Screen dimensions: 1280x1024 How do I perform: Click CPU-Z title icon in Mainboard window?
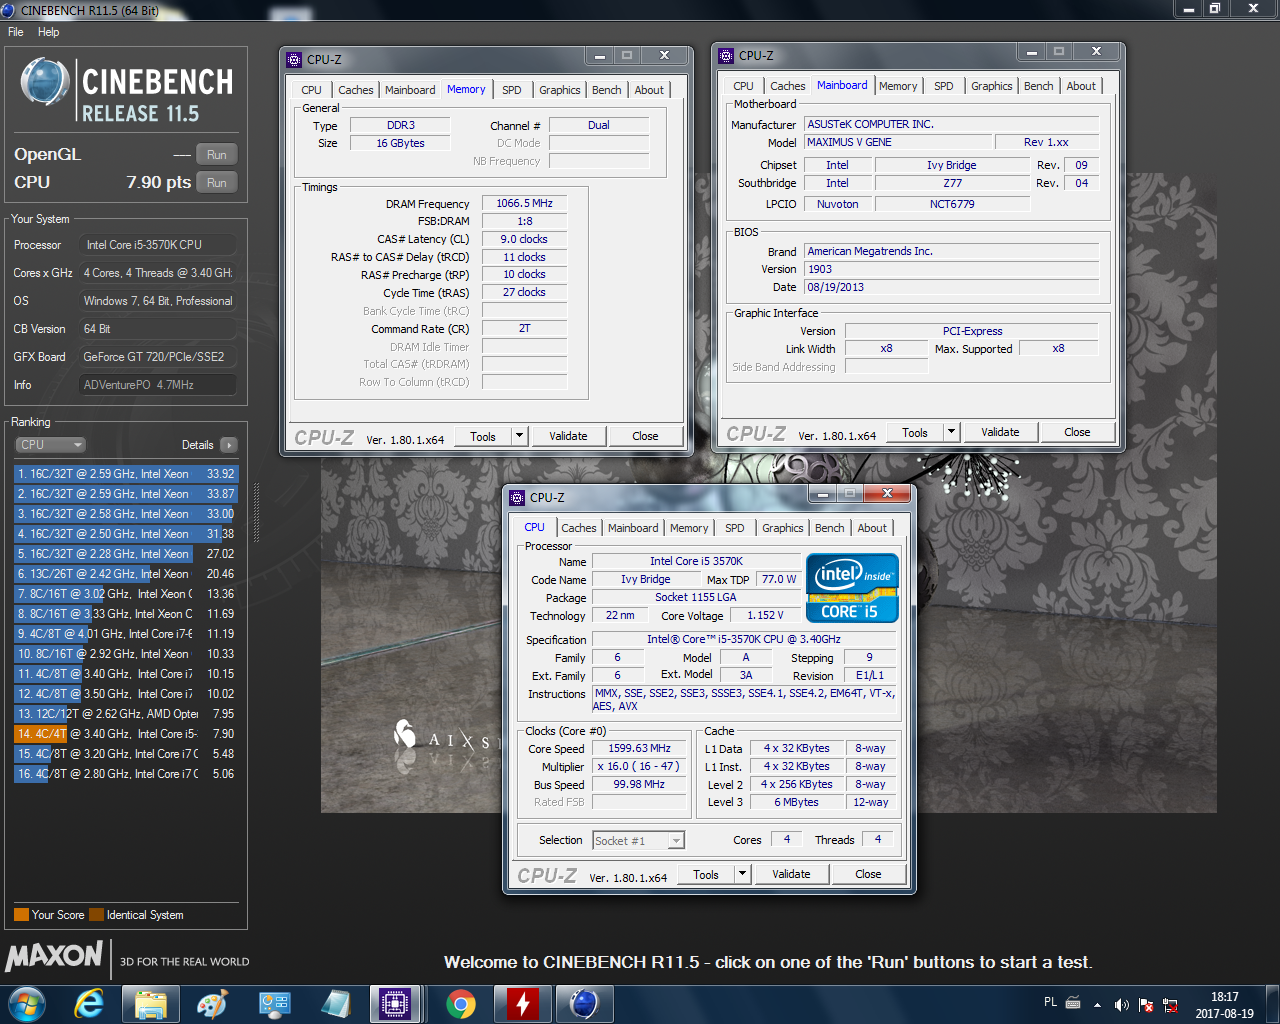727,55
